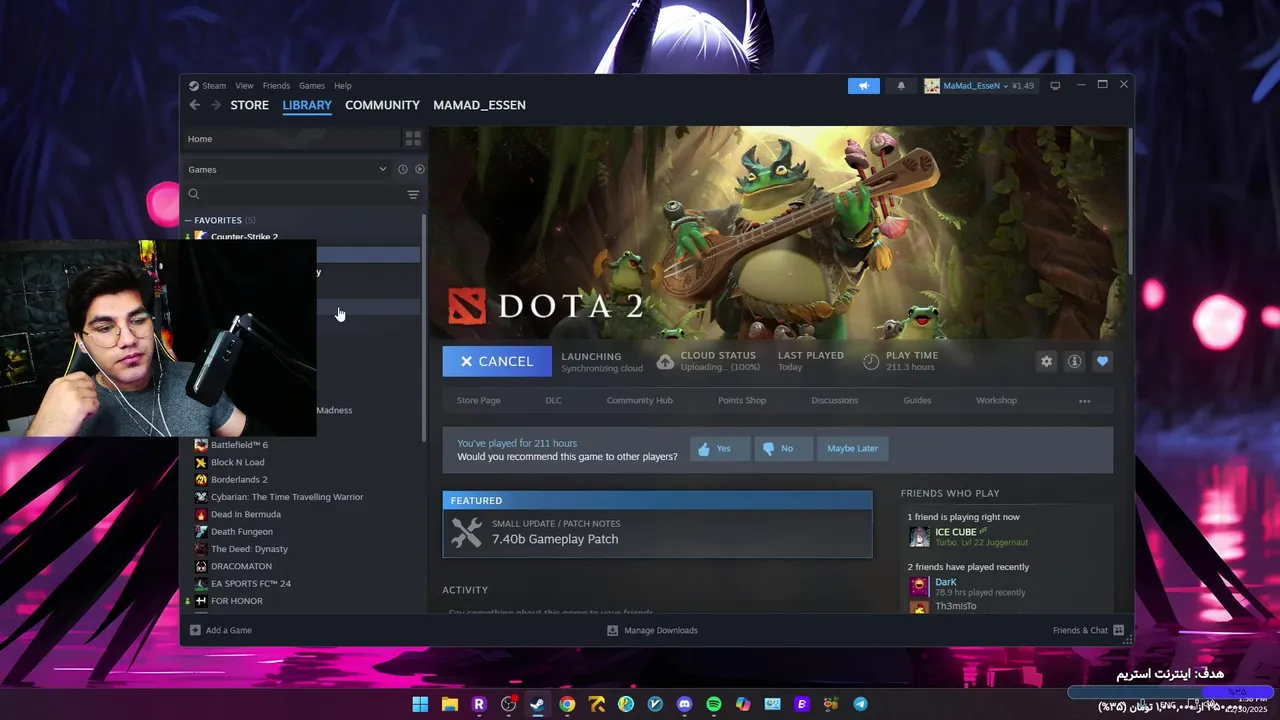The image size is (1280, 720).
Task: Go to the STORE tab
Action: (x=250, y=105)
